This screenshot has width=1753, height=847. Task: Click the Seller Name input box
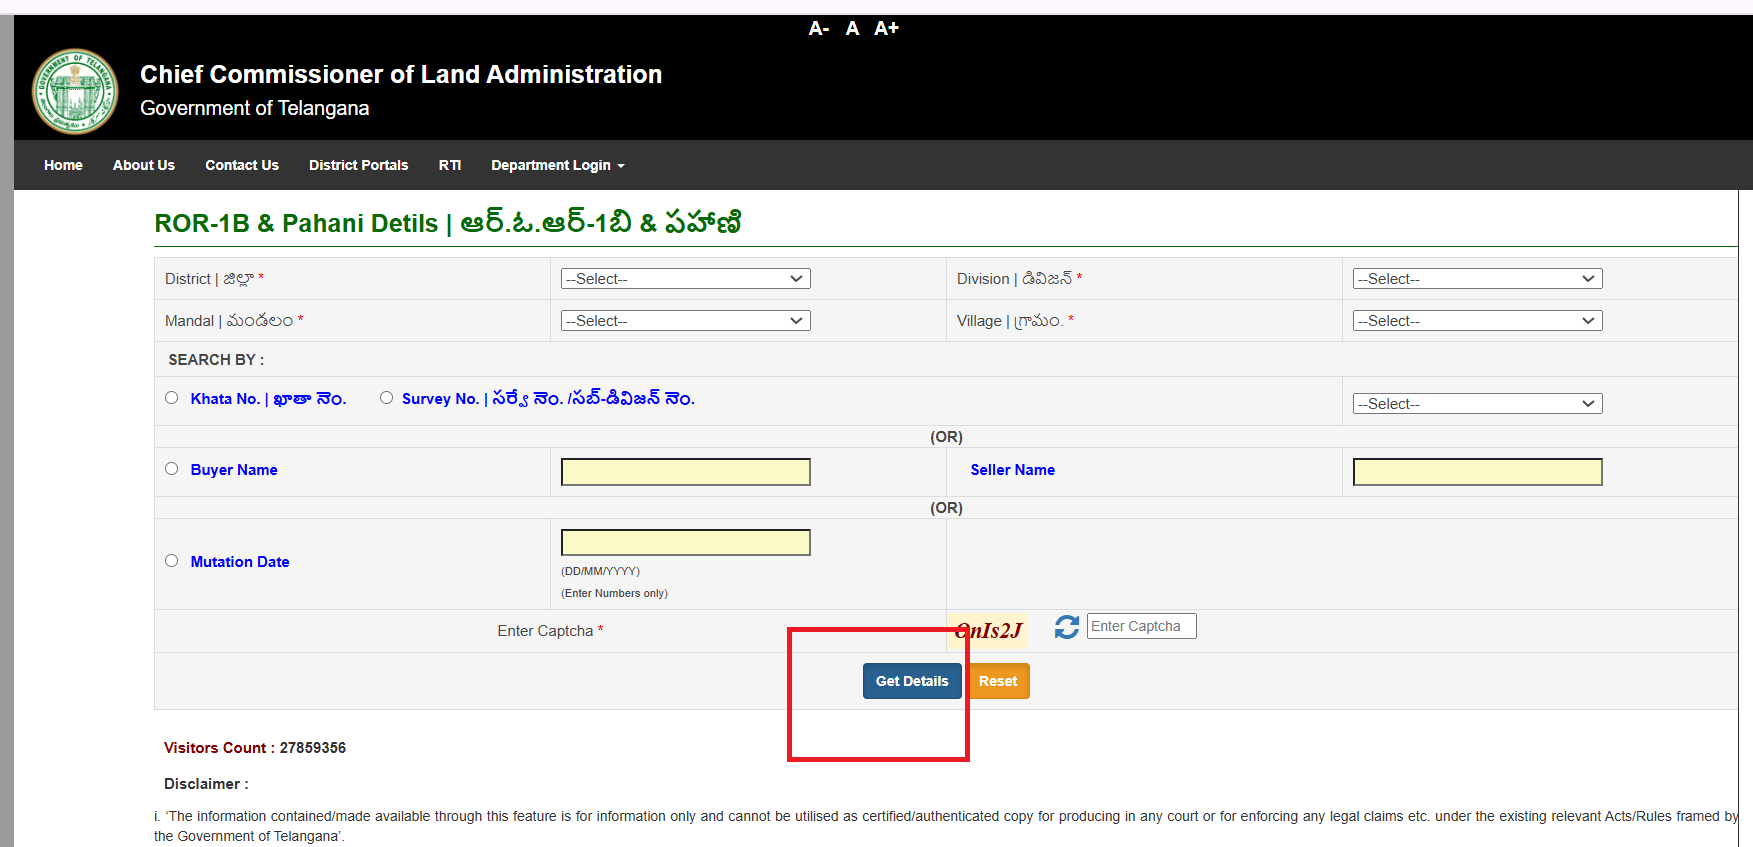click(1477, 472)
